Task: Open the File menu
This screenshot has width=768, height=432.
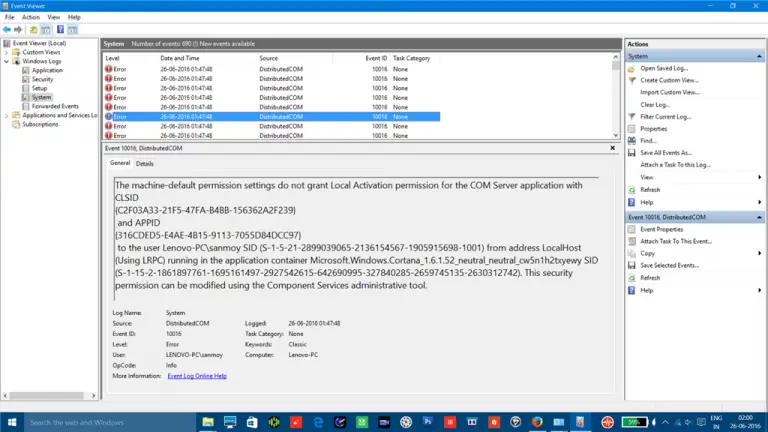Action: 9,17
